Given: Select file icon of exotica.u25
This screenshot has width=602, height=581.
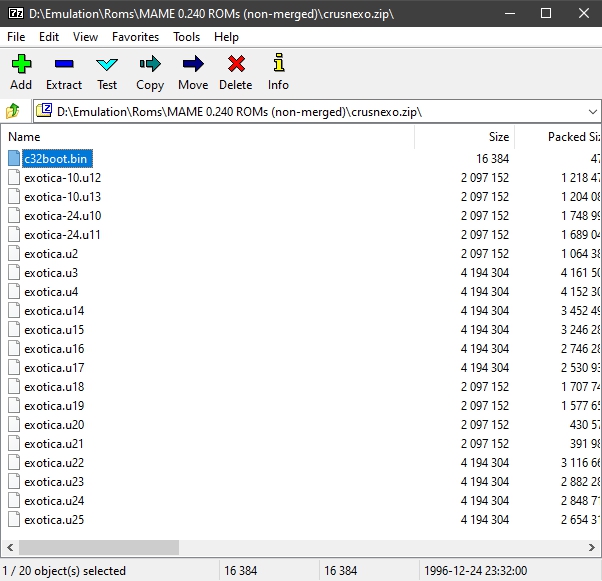Looking at the screenshot, I should point(14,520).
